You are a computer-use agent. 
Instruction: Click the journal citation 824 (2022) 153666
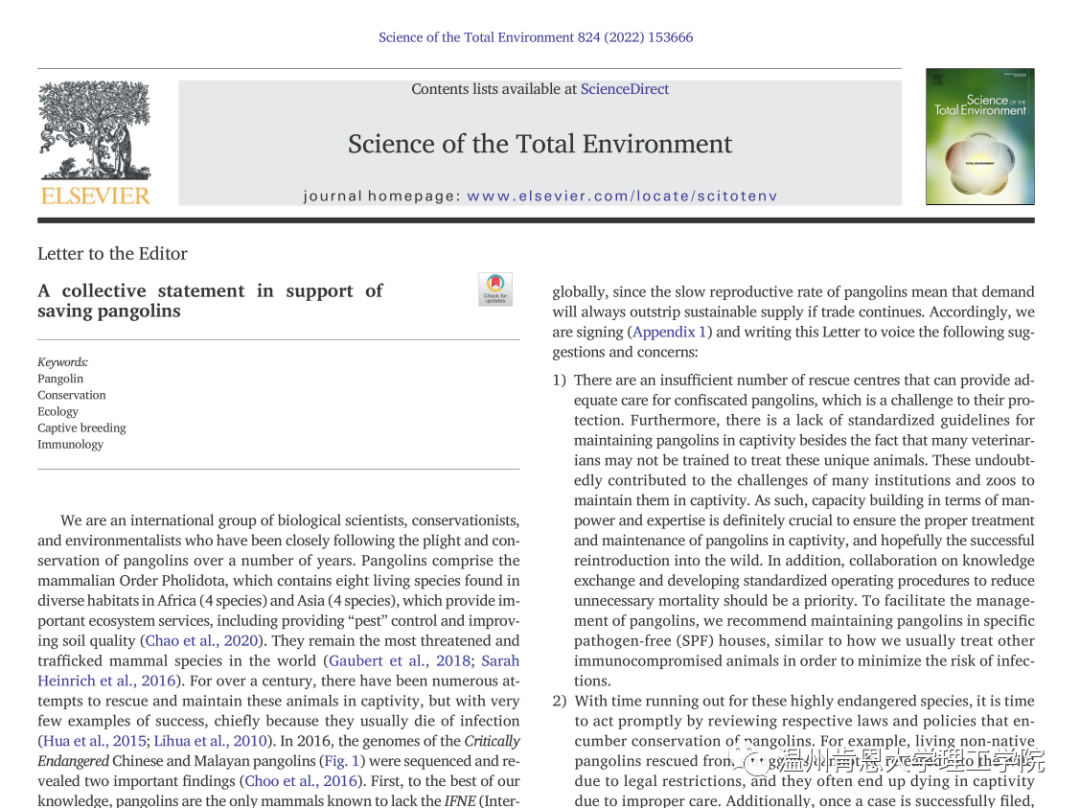click(x=536, y=37)
